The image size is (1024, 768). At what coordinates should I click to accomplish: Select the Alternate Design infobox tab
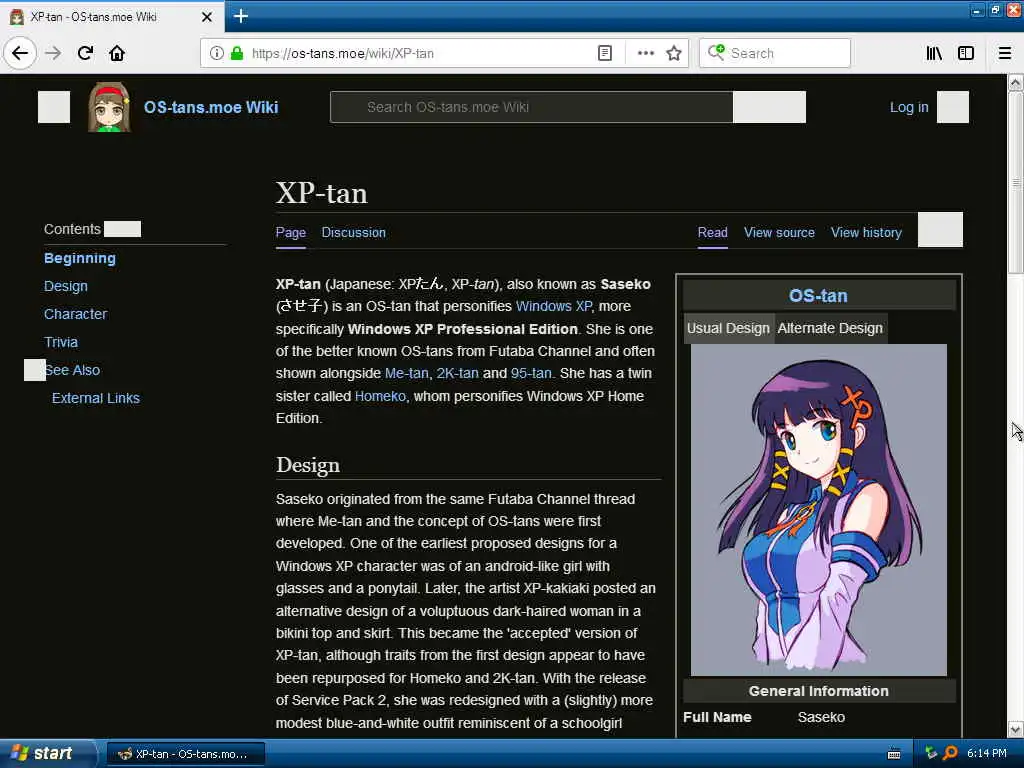(x=830, y=328)
